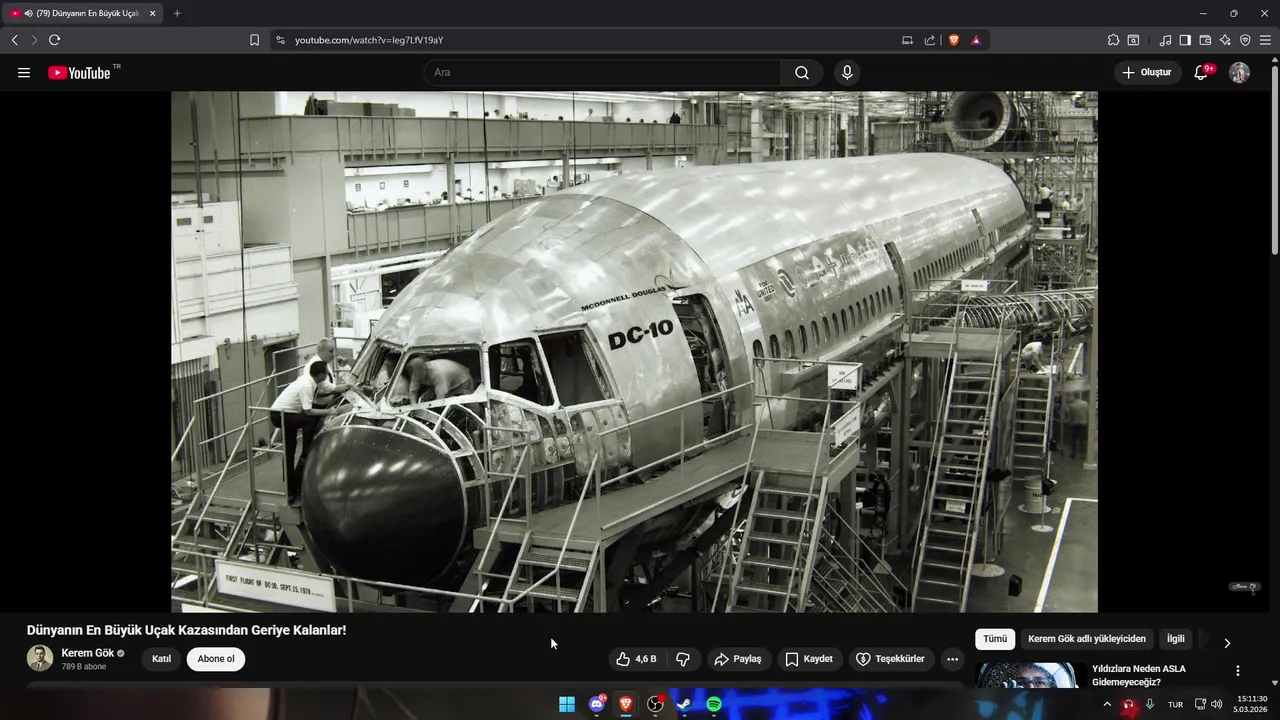Image resolution: width=1280 pixels, height=720 pixels.
Task: Open Steam from the taskbar
Action: pos(684,704)
